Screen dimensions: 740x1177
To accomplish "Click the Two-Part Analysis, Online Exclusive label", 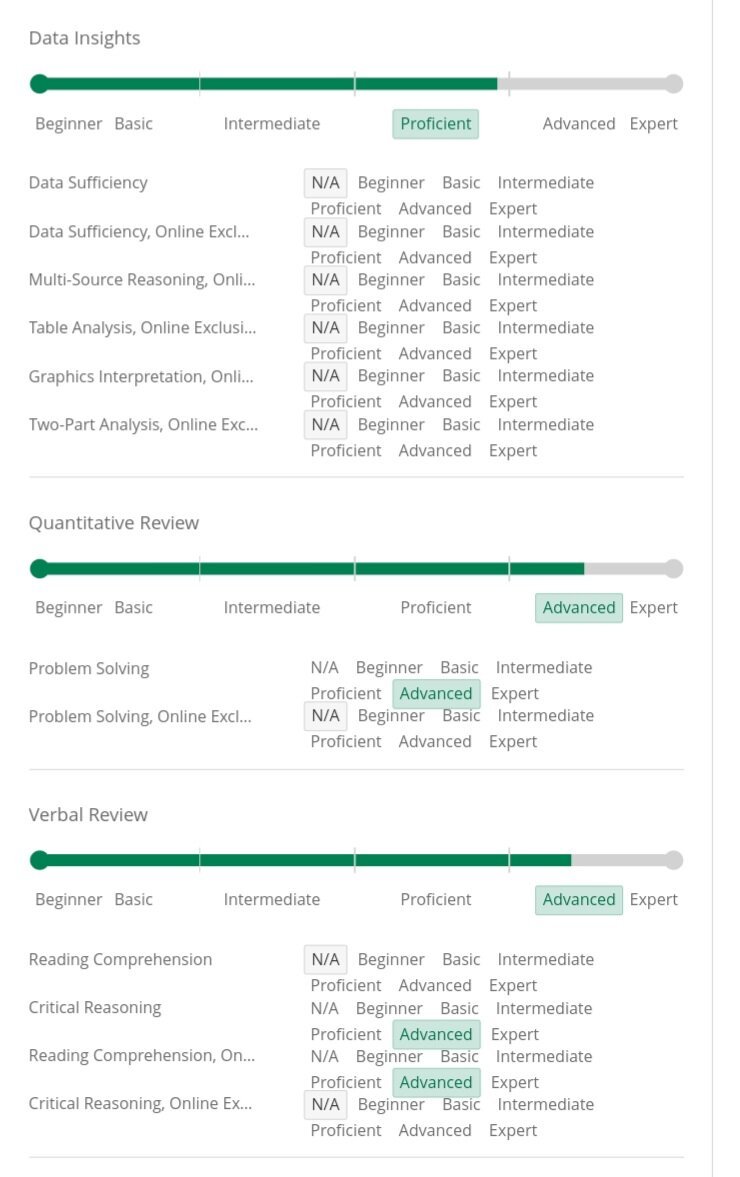I will [x=143, y=425].
